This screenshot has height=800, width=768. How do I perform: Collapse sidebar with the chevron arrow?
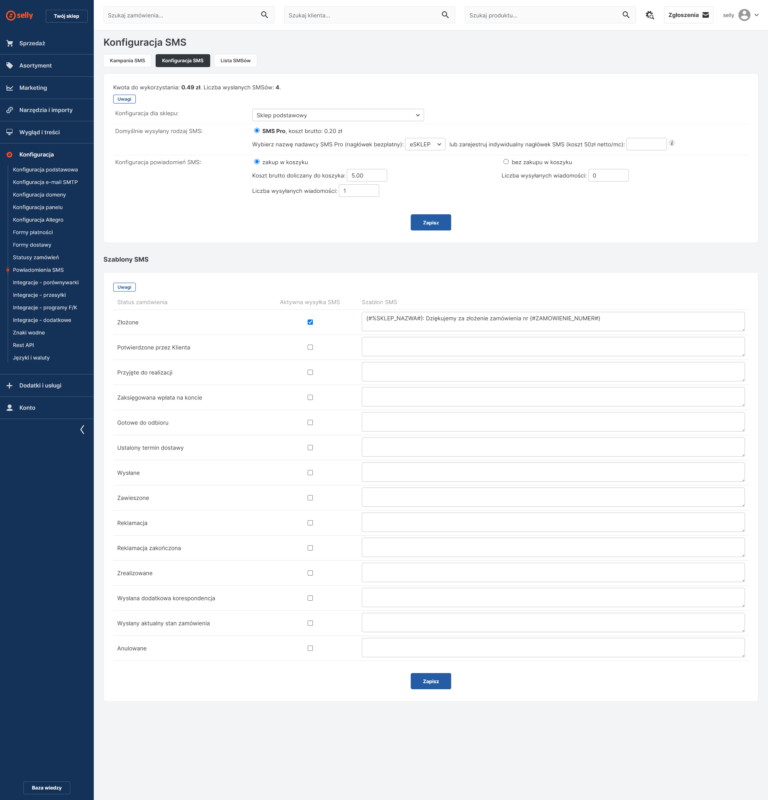[x=82, y=429]
